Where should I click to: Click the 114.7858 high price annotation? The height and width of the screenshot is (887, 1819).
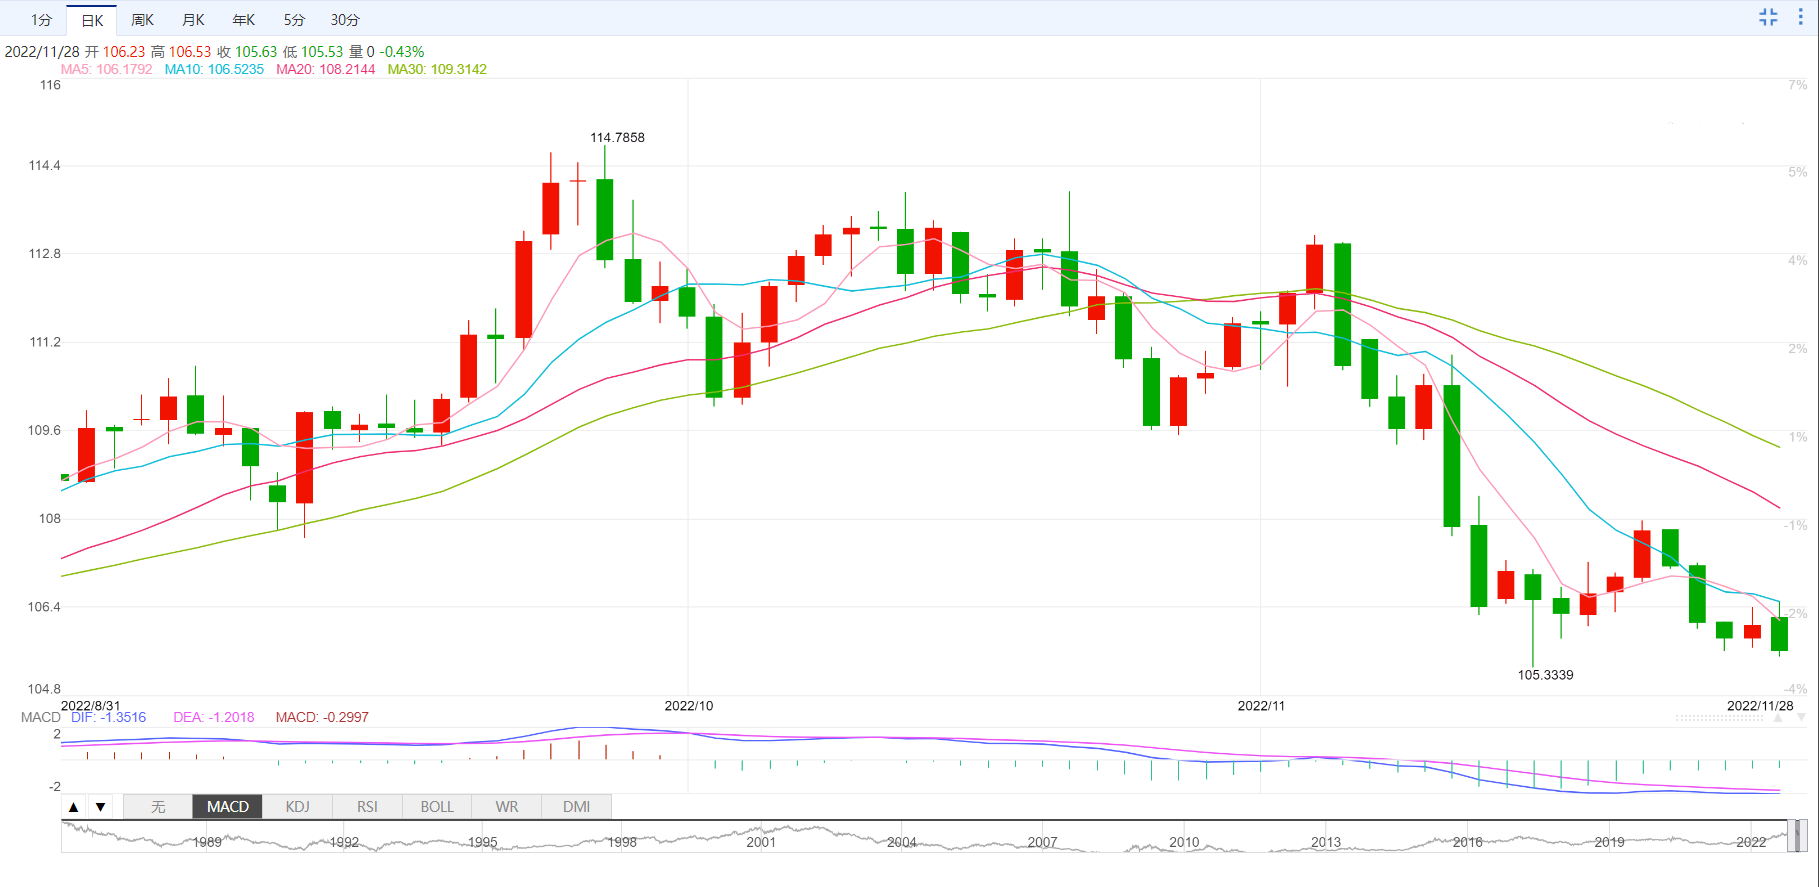(x=617, y=137)
